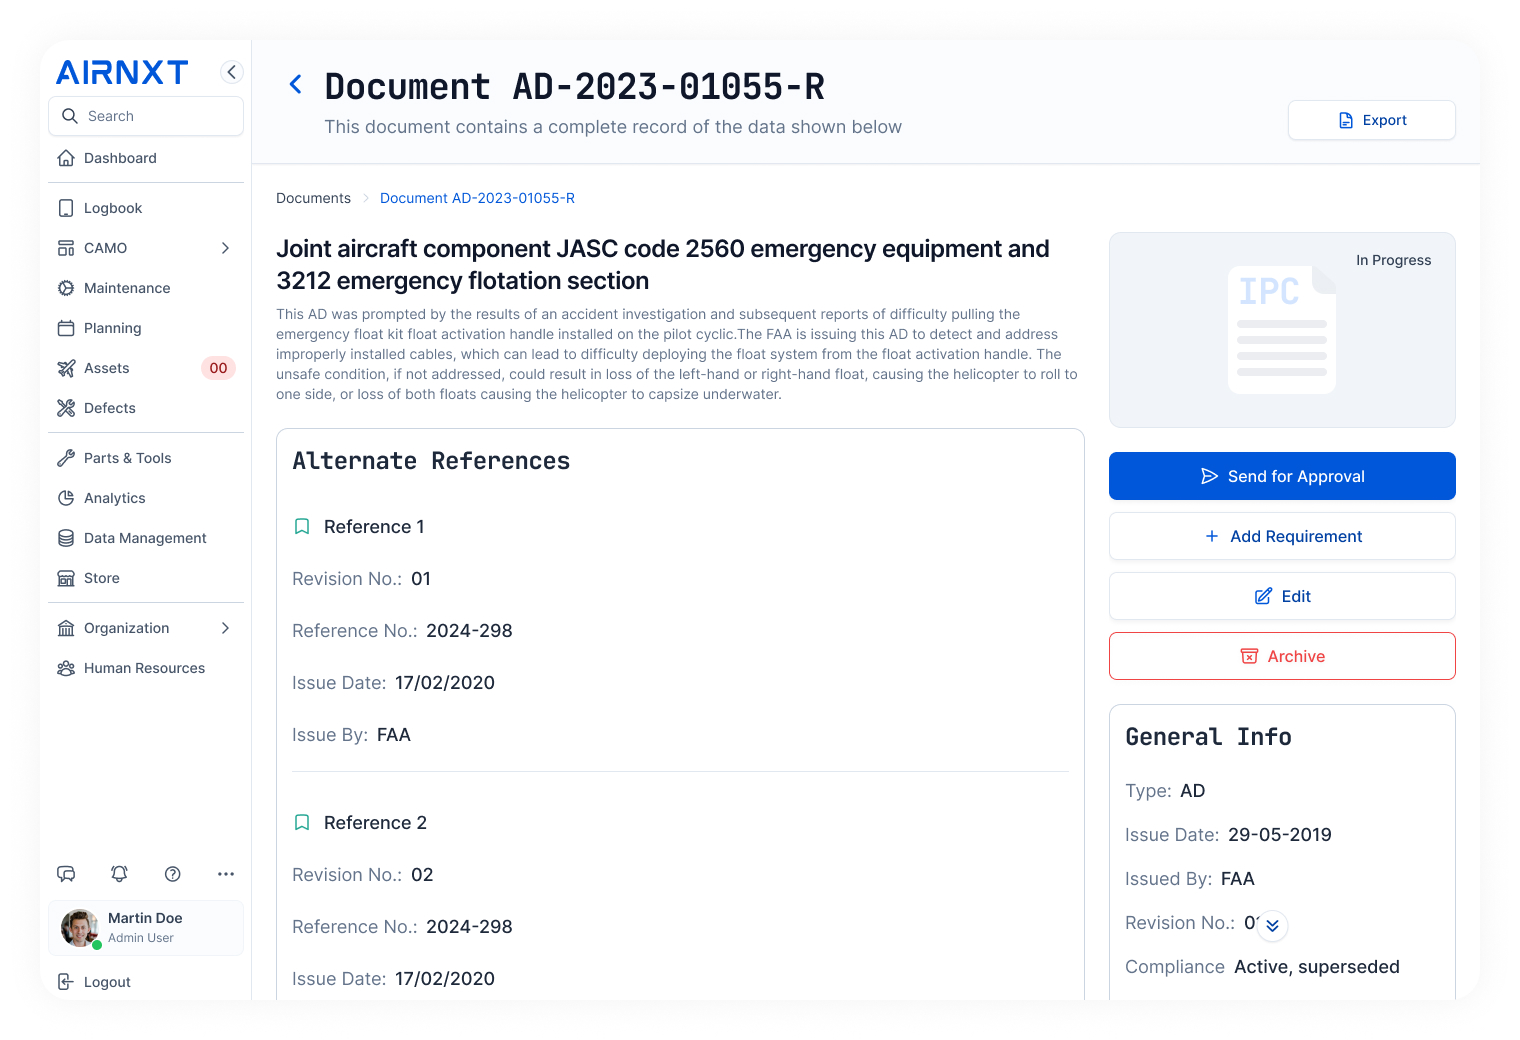This screenshot has width=1520, height=1040.
Task: Expand the Organization sidebar section
Action: click(x=224, y=628)
